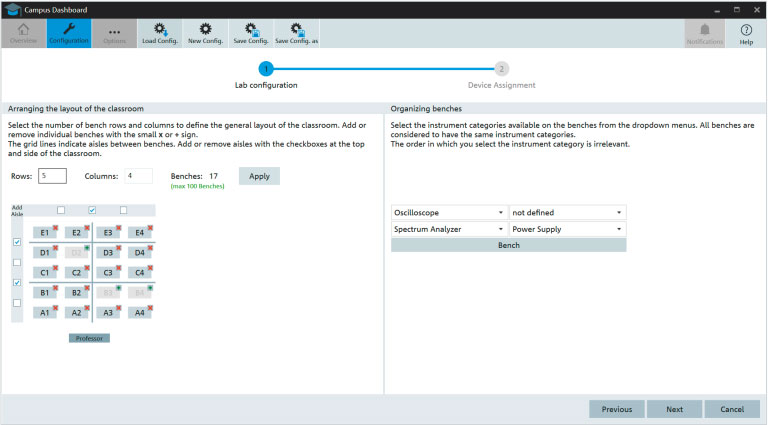
Task: Delete bench C4 via its red x
Action: click(151, 268)
